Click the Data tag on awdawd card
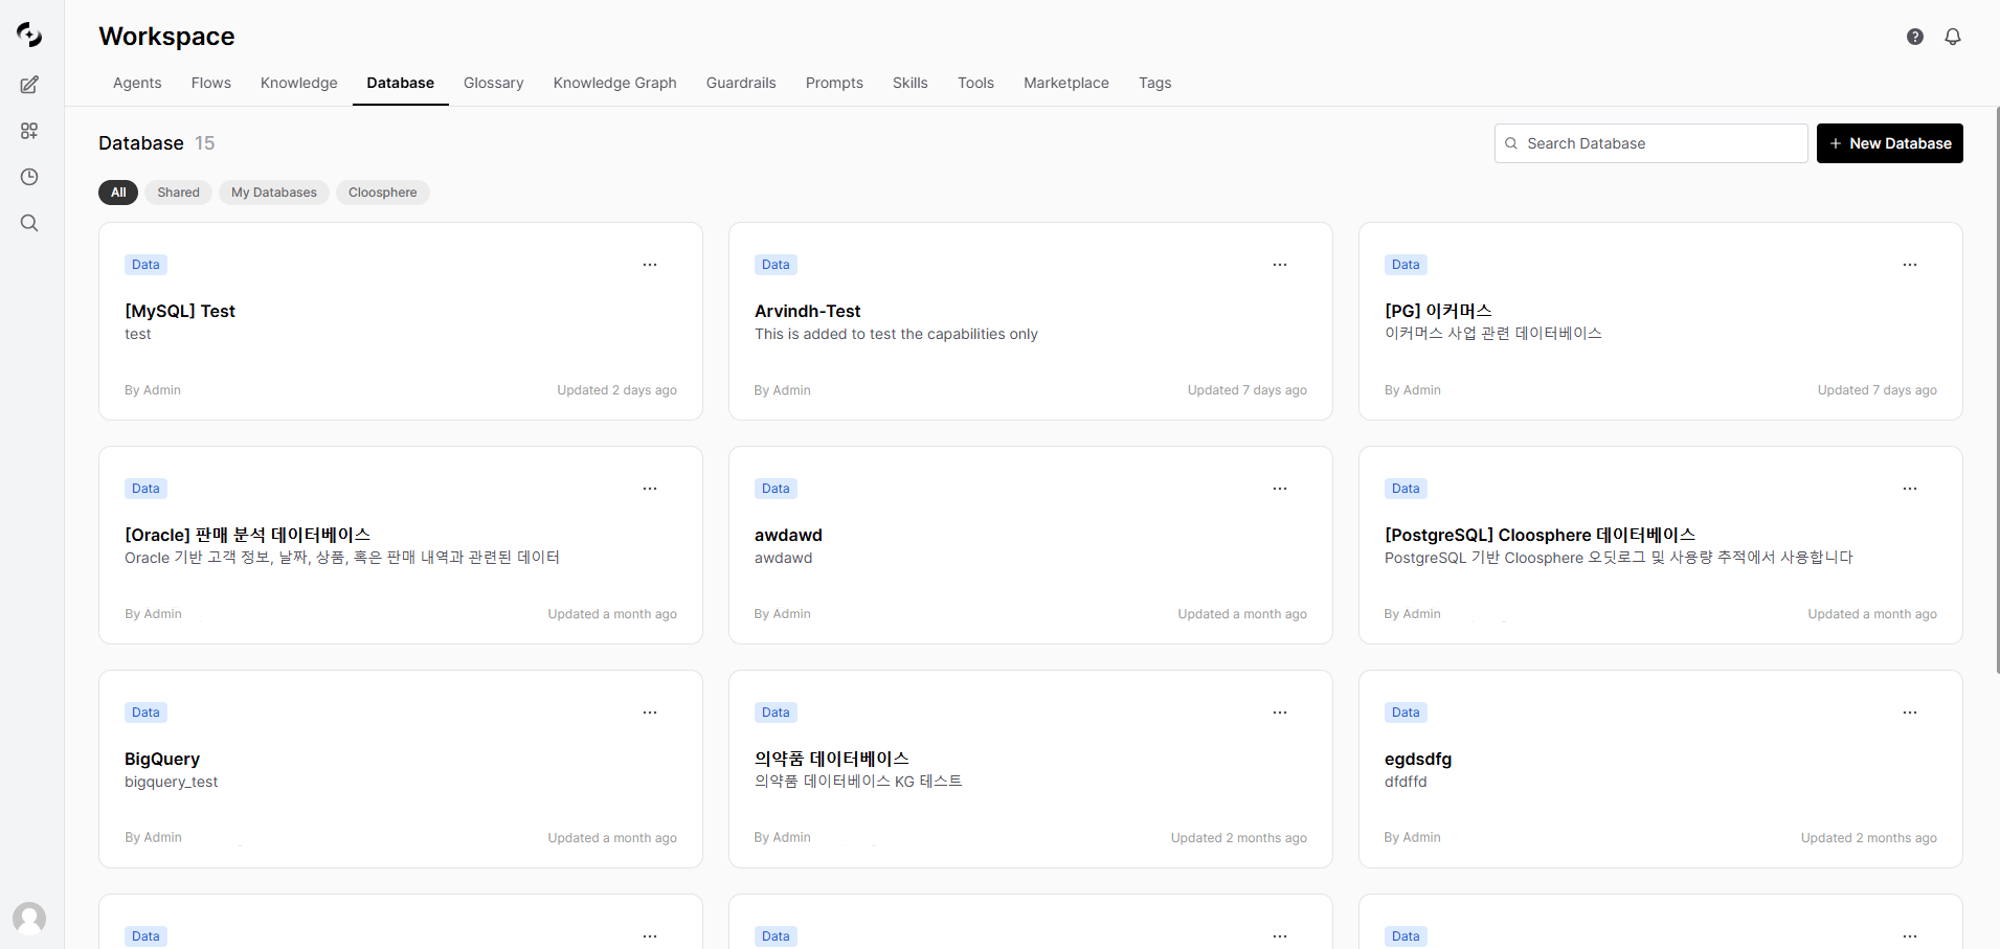 776,489
